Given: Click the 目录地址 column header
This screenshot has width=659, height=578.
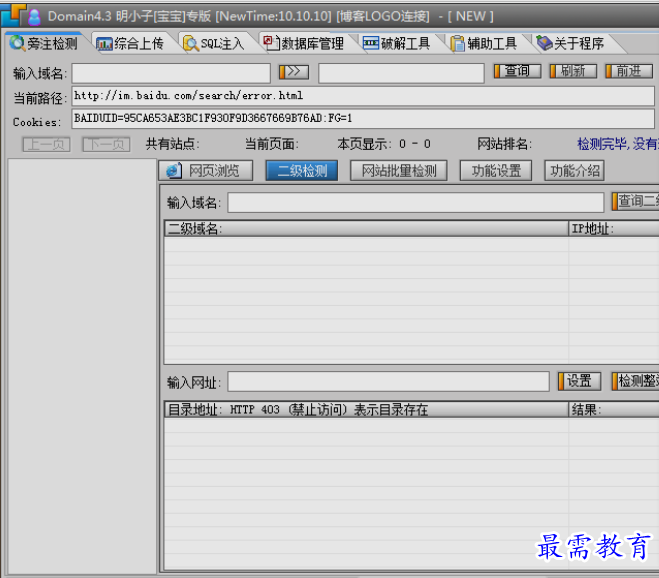Looking at the screenshot, I should point(366,409).
